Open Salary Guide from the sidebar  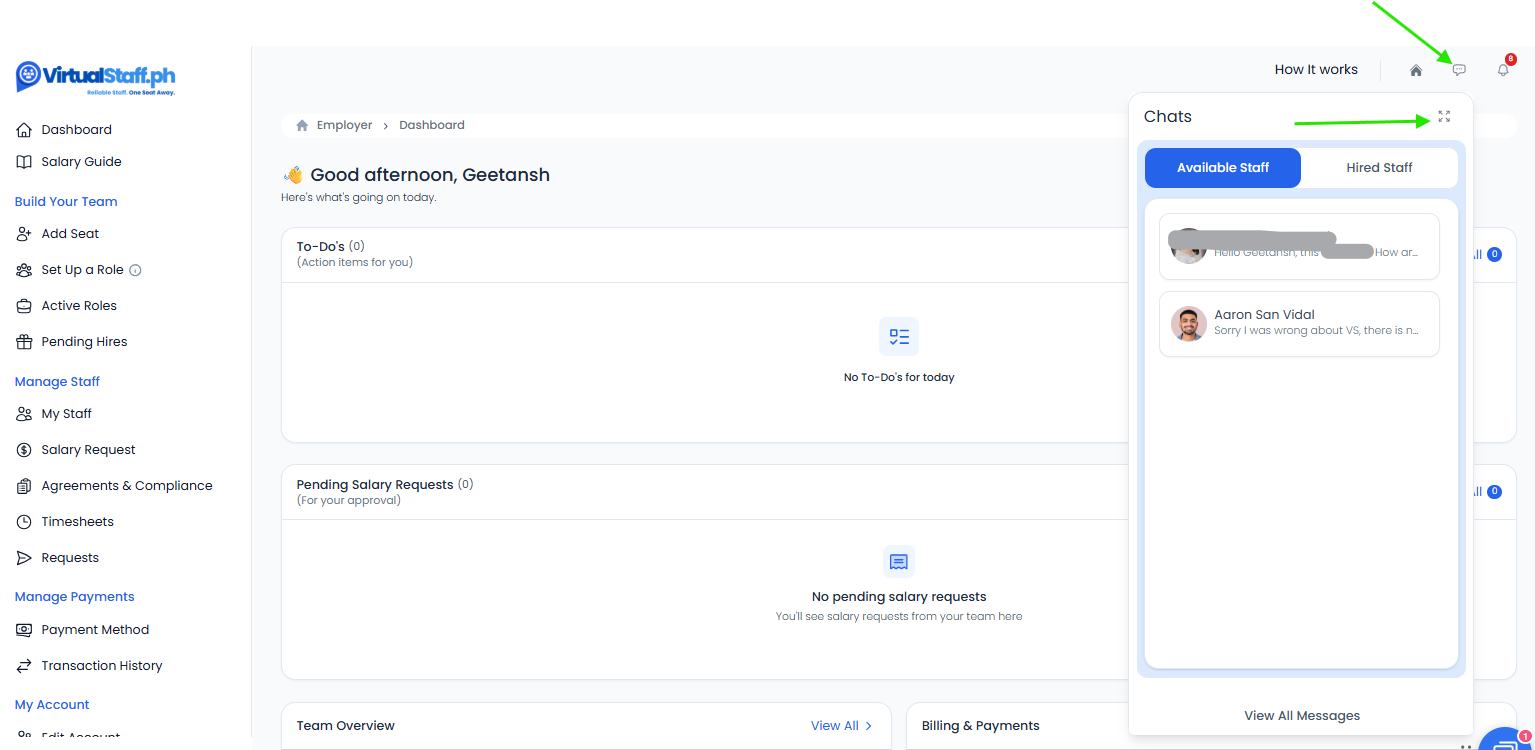coord(81,162)
